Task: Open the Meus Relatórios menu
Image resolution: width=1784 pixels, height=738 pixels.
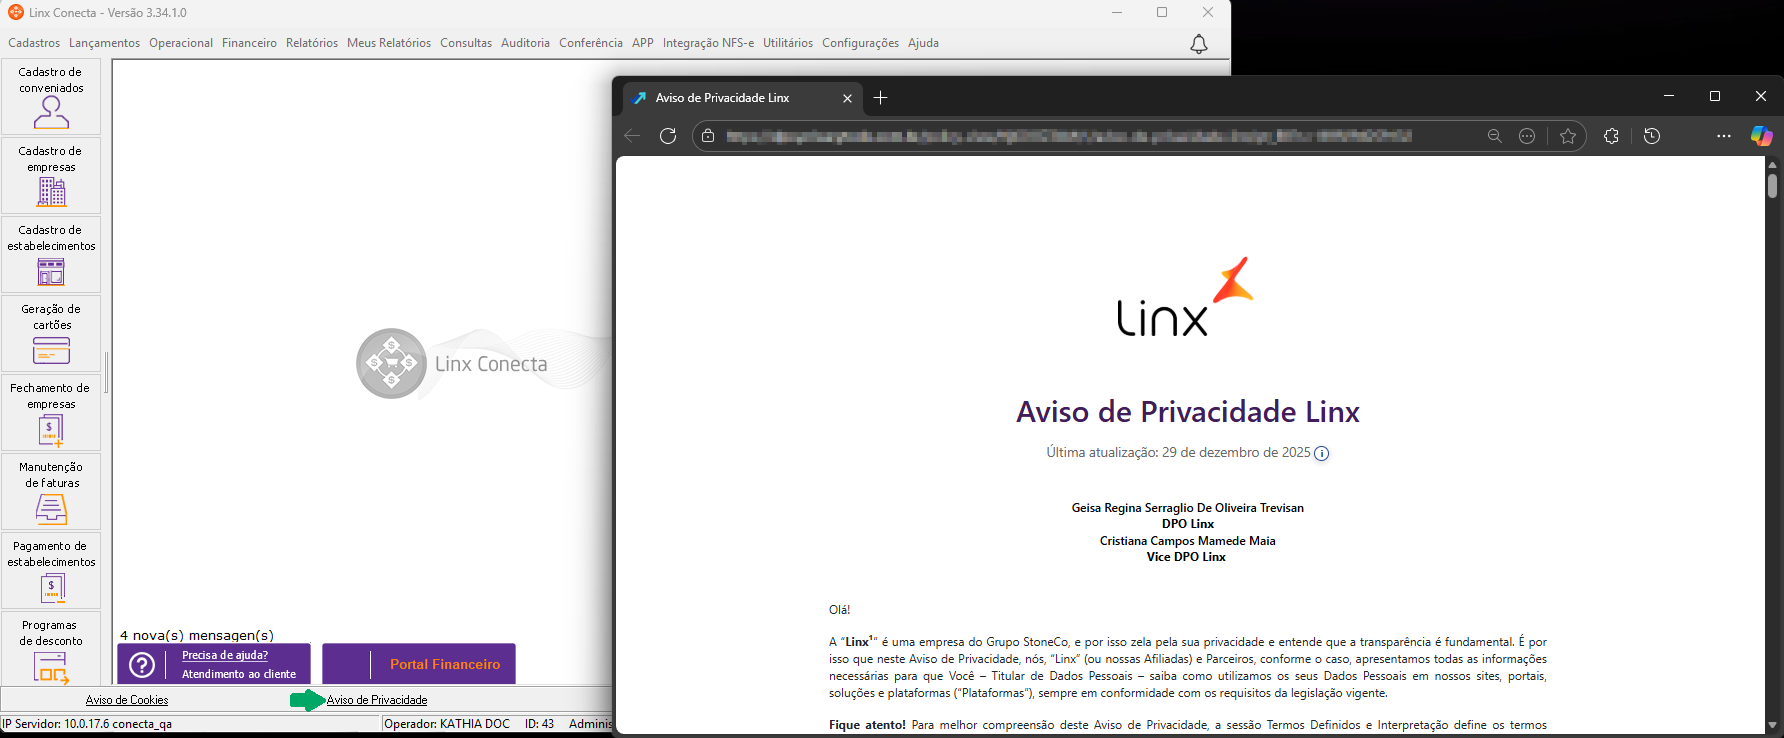Action: click(x=389, y=43)
